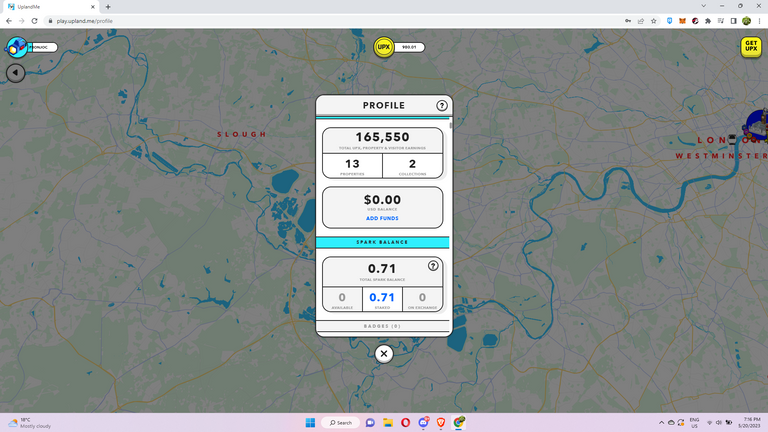768x432 pixels.
Task: Open tab search chevron dropdown
Action: pyautogui.click(x=703, y=6)
